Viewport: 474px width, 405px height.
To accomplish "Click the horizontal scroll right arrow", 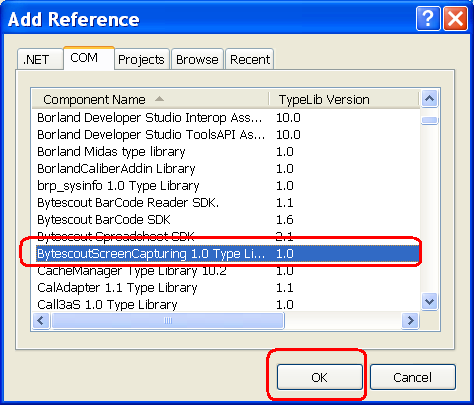I will coord(410,321).
